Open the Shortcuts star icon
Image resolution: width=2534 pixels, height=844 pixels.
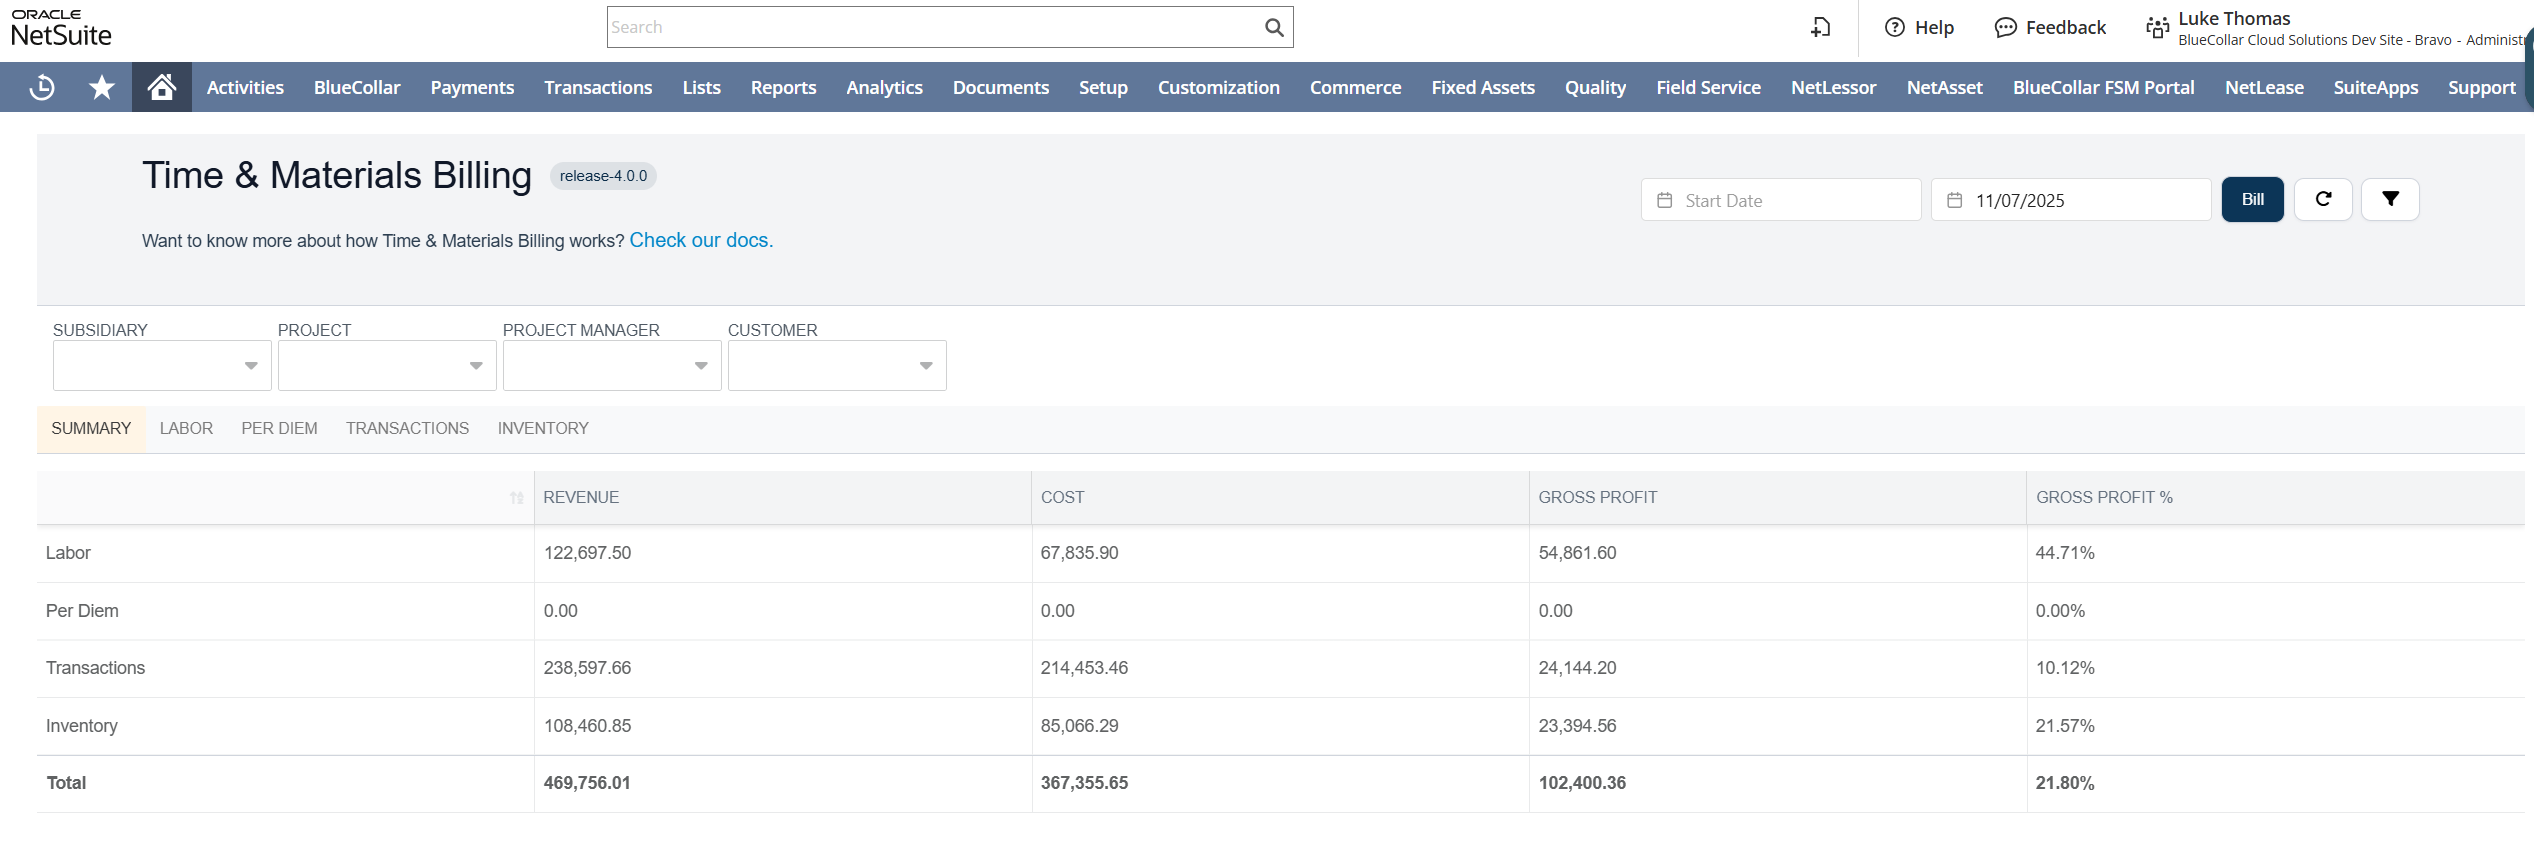[x=101, y=88]
